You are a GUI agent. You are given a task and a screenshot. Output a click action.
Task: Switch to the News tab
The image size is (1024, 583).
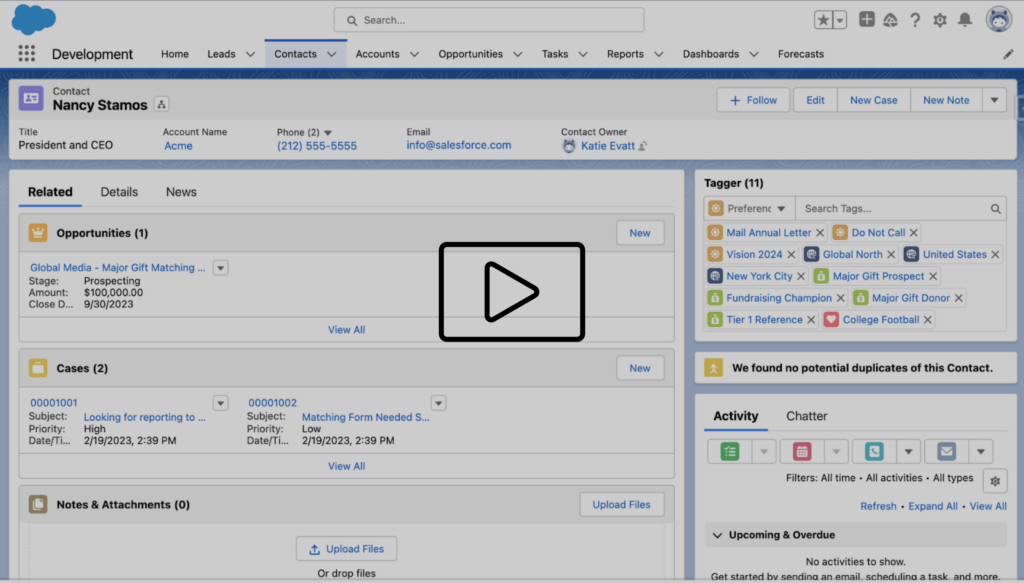[x=181, y=192]
